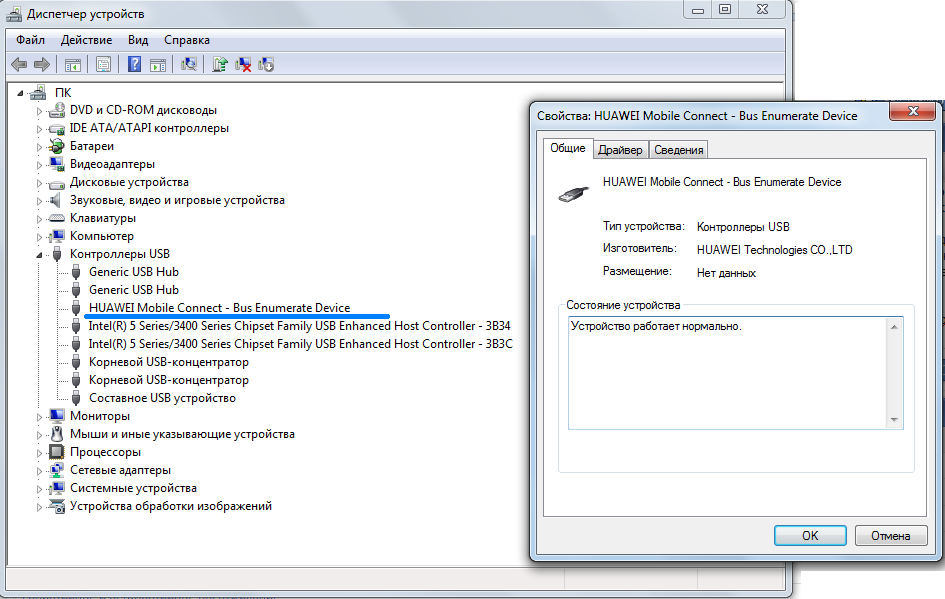
Task: Select HUAWEI Mobile Connect in the device tree
Action: click(219, 308)
